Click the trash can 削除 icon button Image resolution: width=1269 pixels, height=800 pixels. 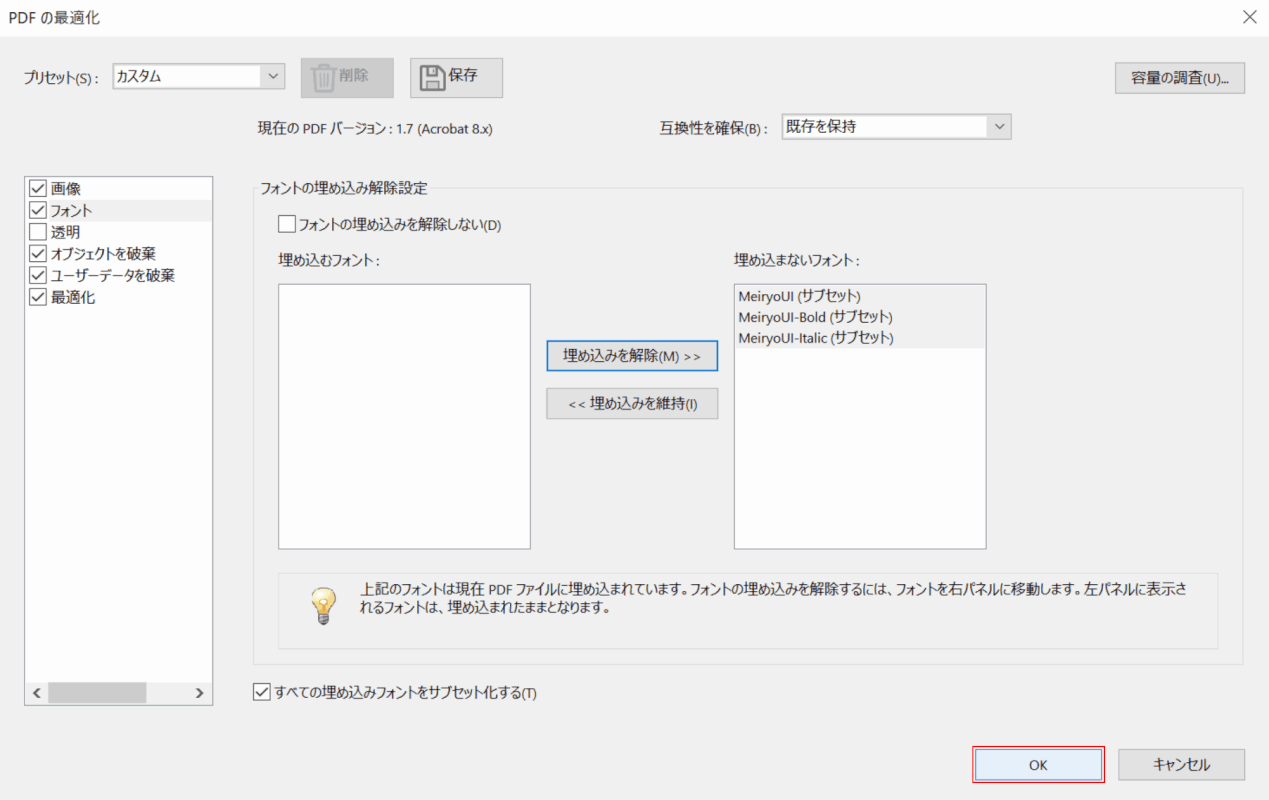point(347,77)
